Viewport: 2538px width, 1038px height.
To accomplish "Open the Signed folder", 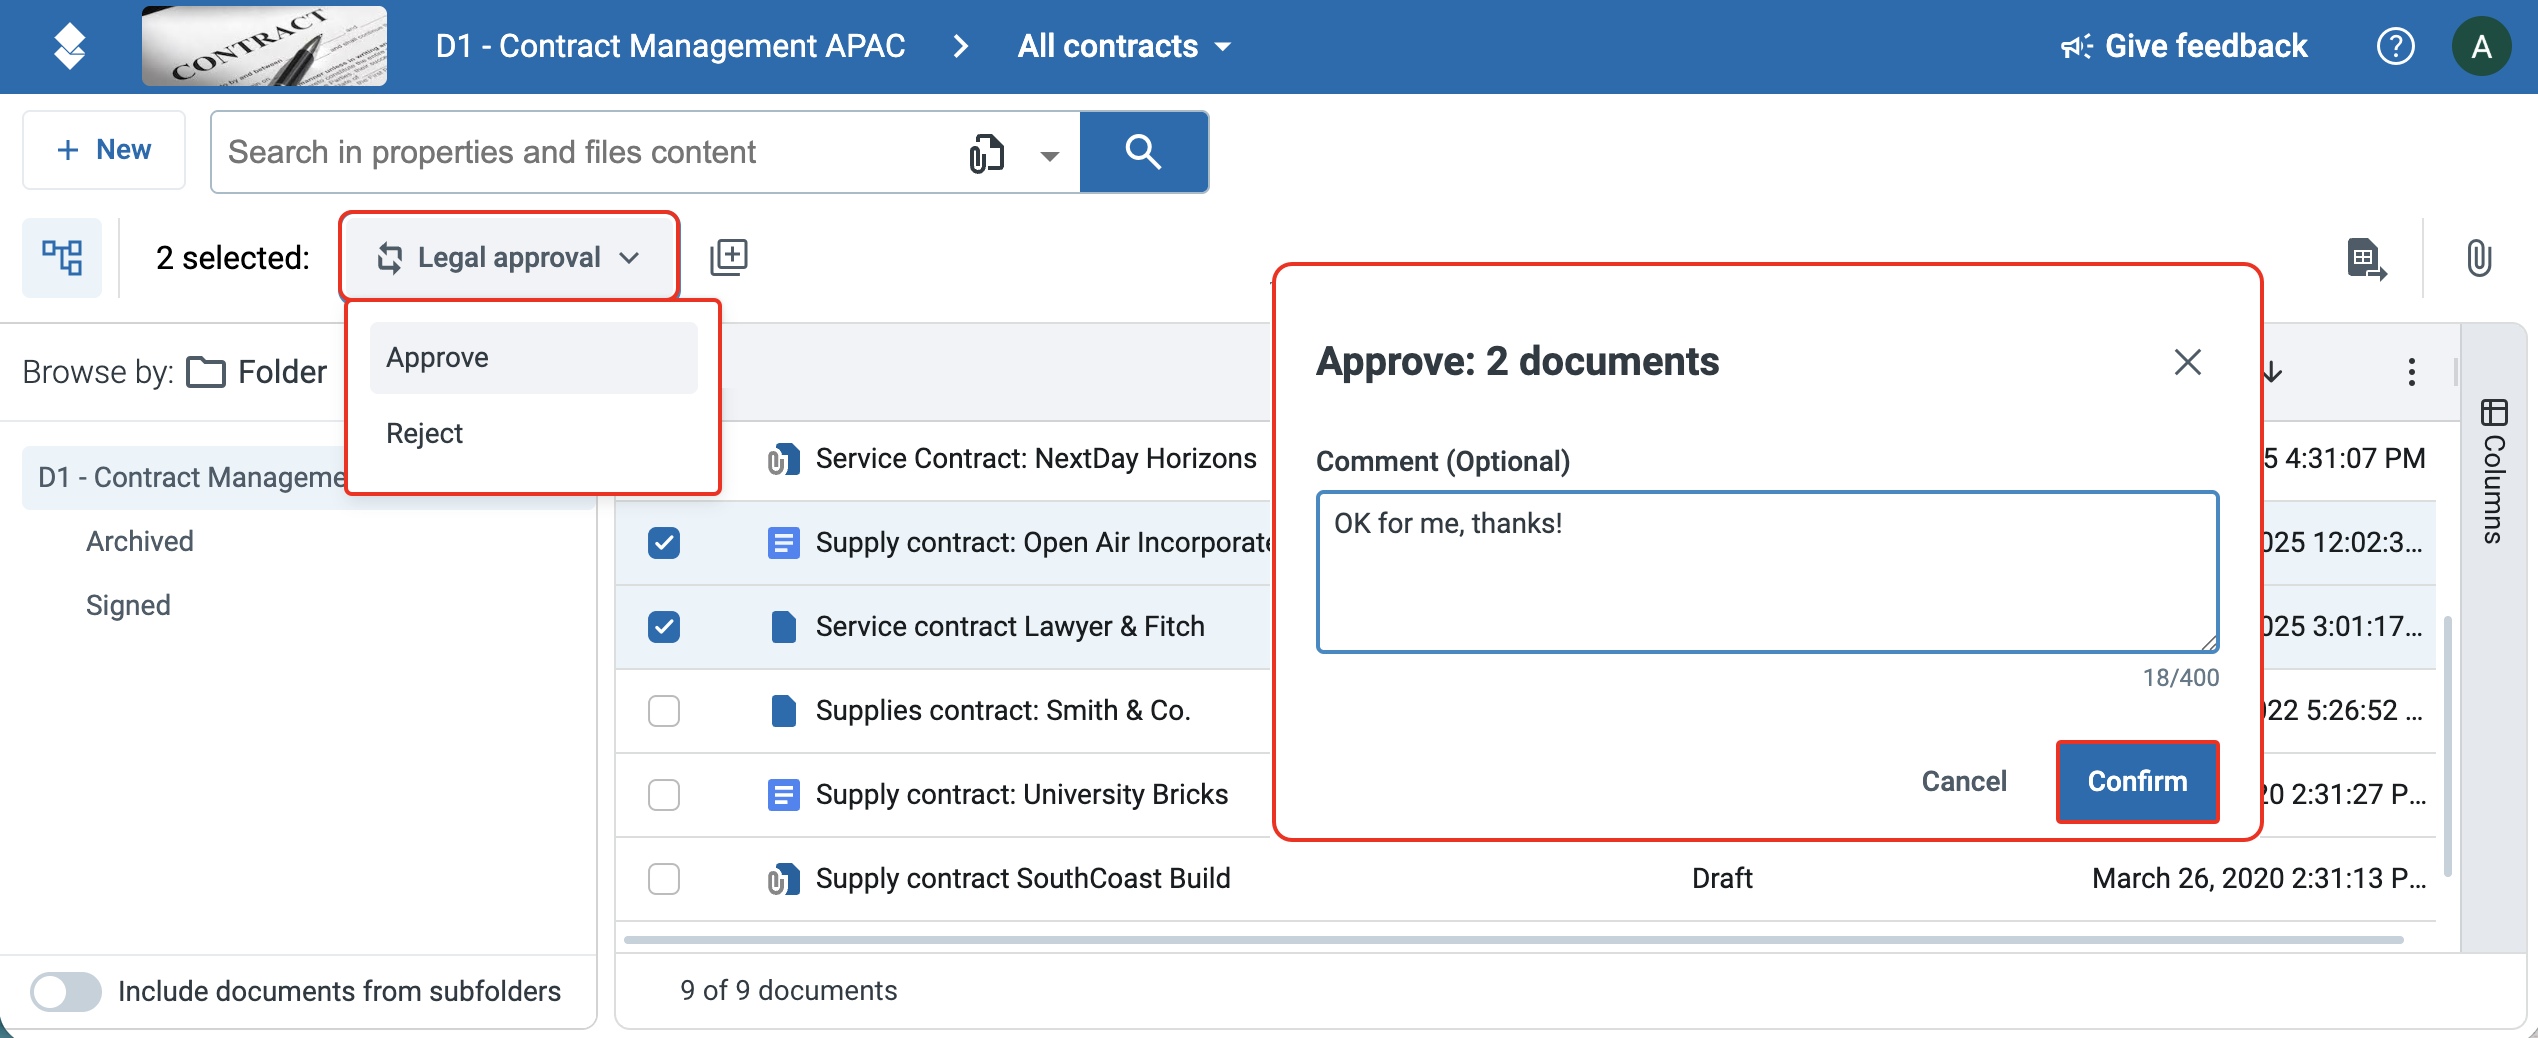I will click(128, 606).
